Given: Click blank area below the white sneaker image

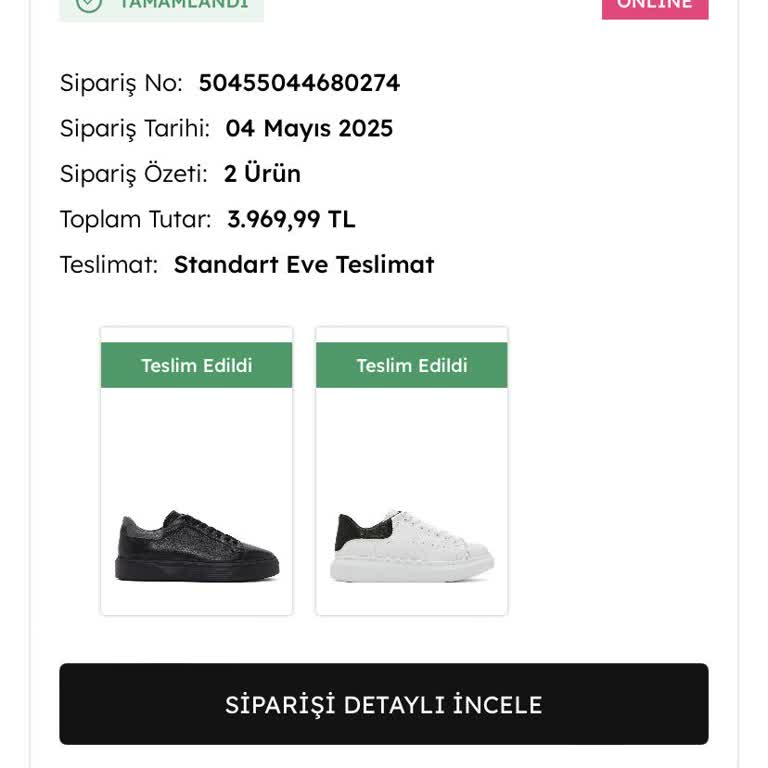Looking at the screenshot, I should [x=412, y=600].
